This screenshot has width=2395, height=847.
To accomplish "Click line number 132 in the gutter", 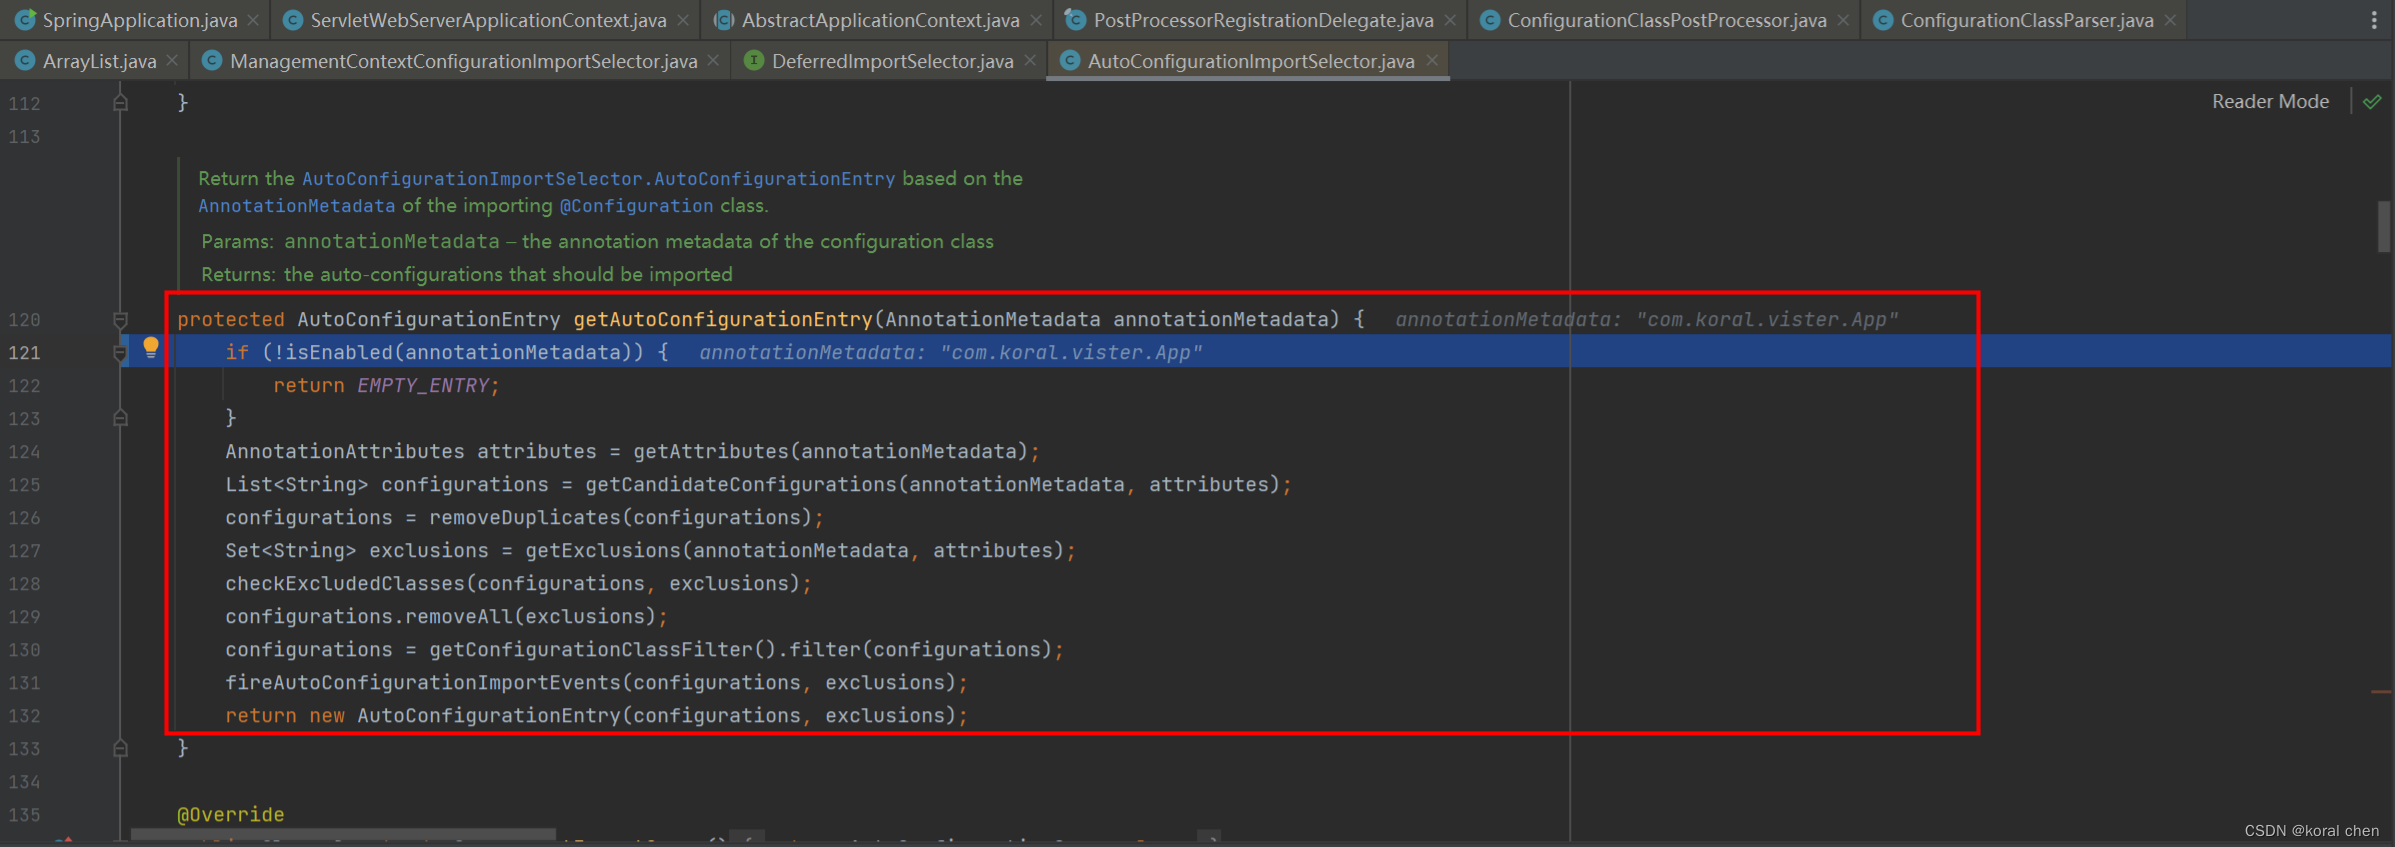I will (24, 716).
